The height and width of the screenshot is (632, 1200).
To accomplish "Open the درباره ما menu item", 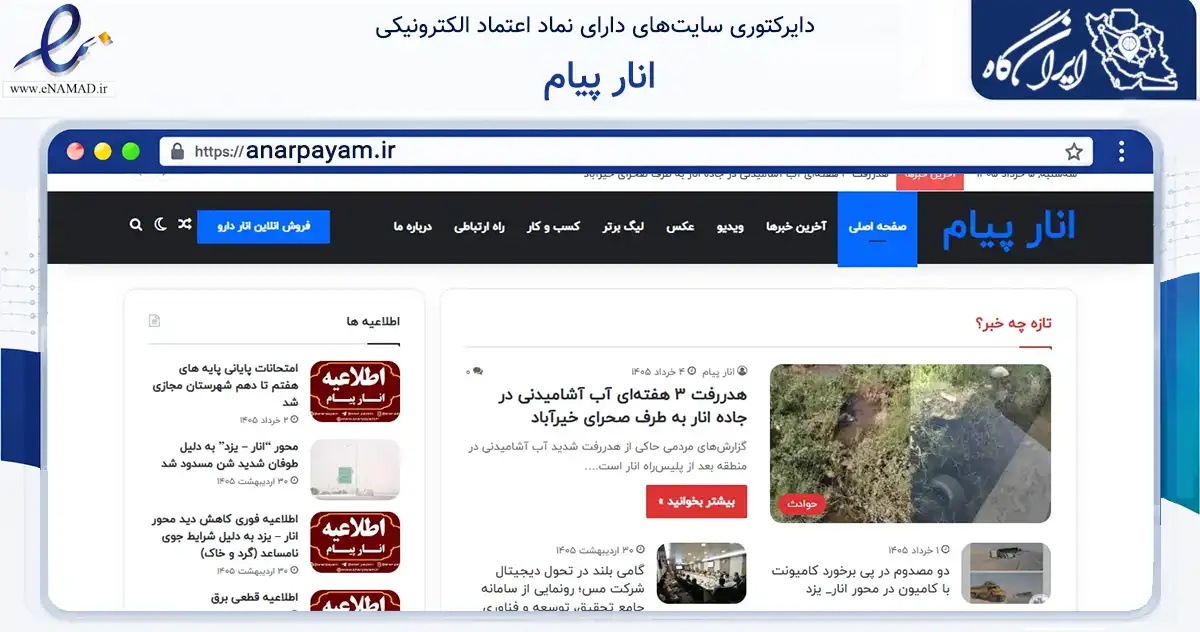I will pyautogui.click(x=412, y=227).
